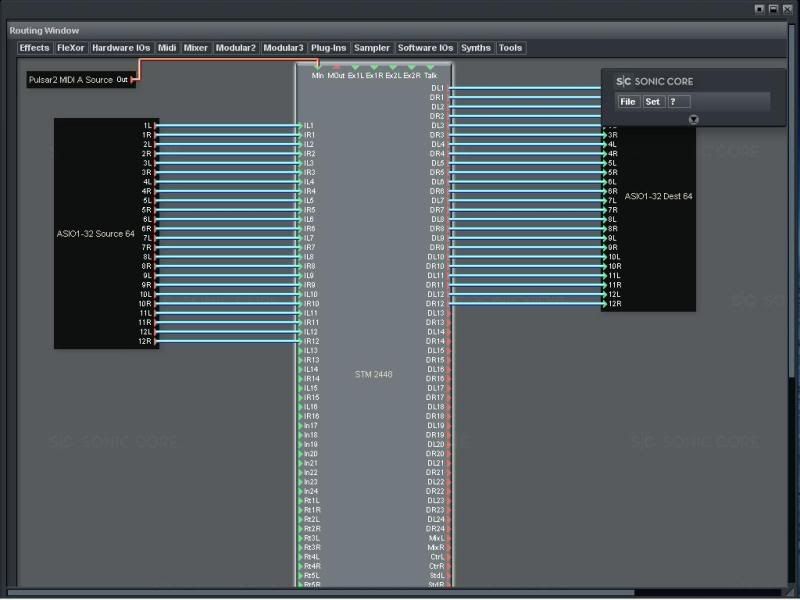Click the DL16 output pin on STM 2448
Screen dimensions: 800x600
tap(448, 369)
